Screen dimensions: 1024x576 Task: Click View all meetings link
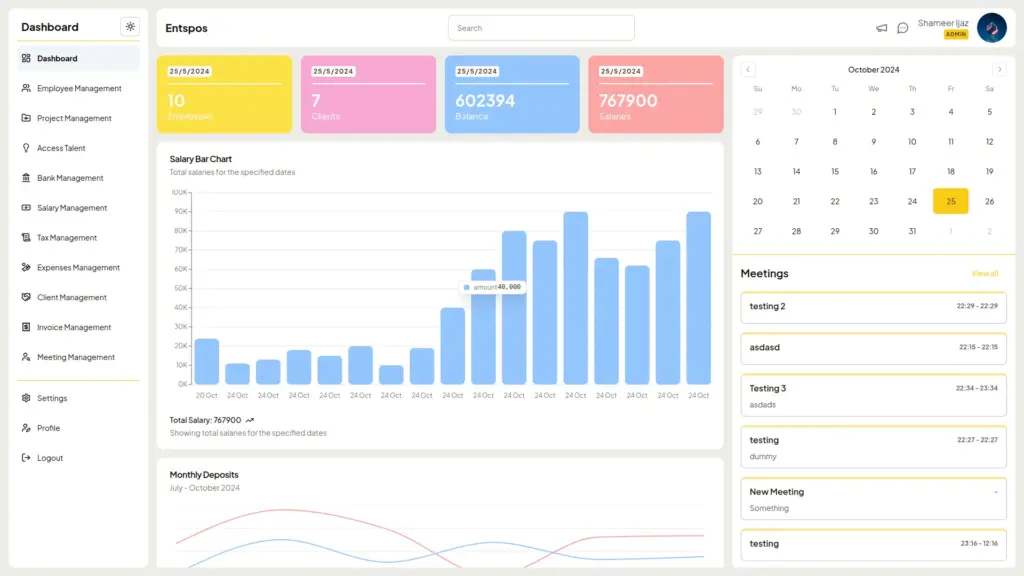pyautogui.click(x=984, y=273)
